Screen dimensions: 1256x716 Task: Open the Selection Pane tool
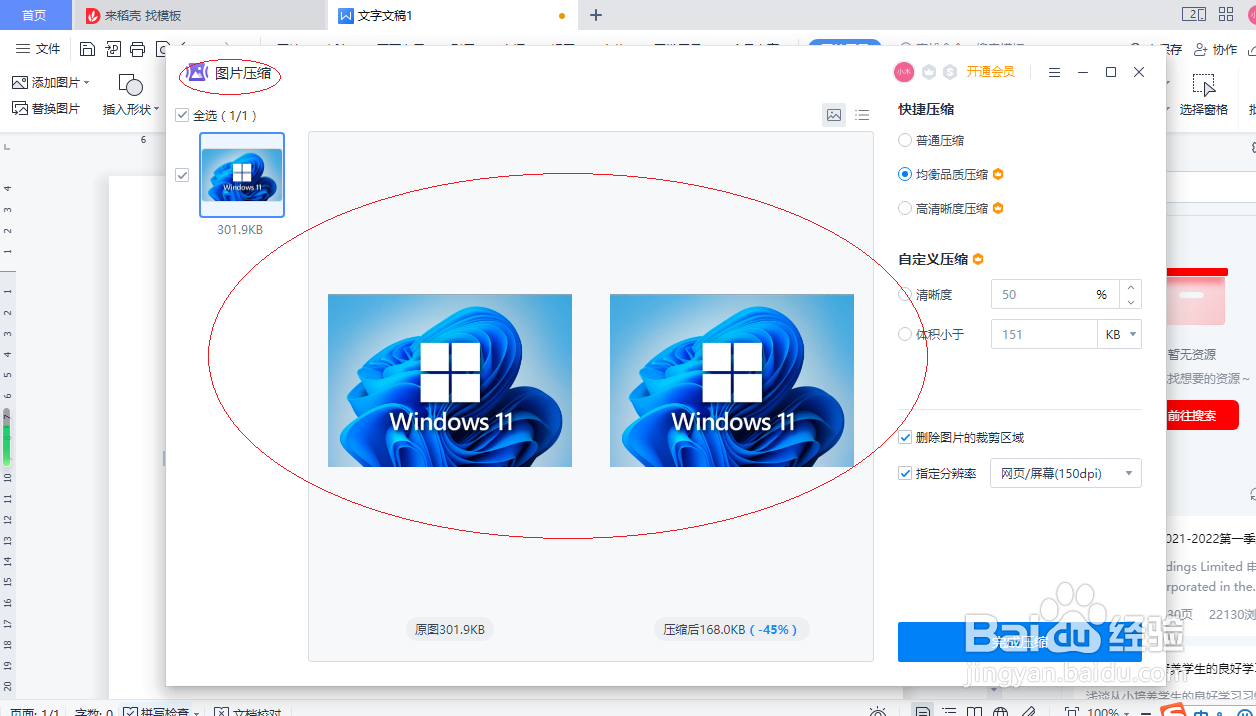point(1204,96)
